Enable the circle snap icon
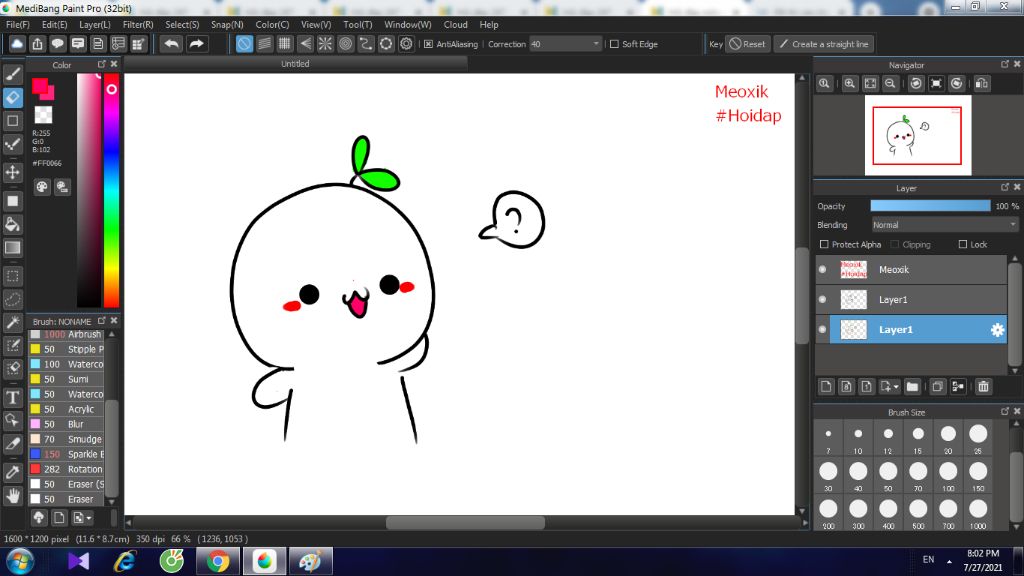The width and height of the screenshot is (1024, 576). (x=345, y=44)
